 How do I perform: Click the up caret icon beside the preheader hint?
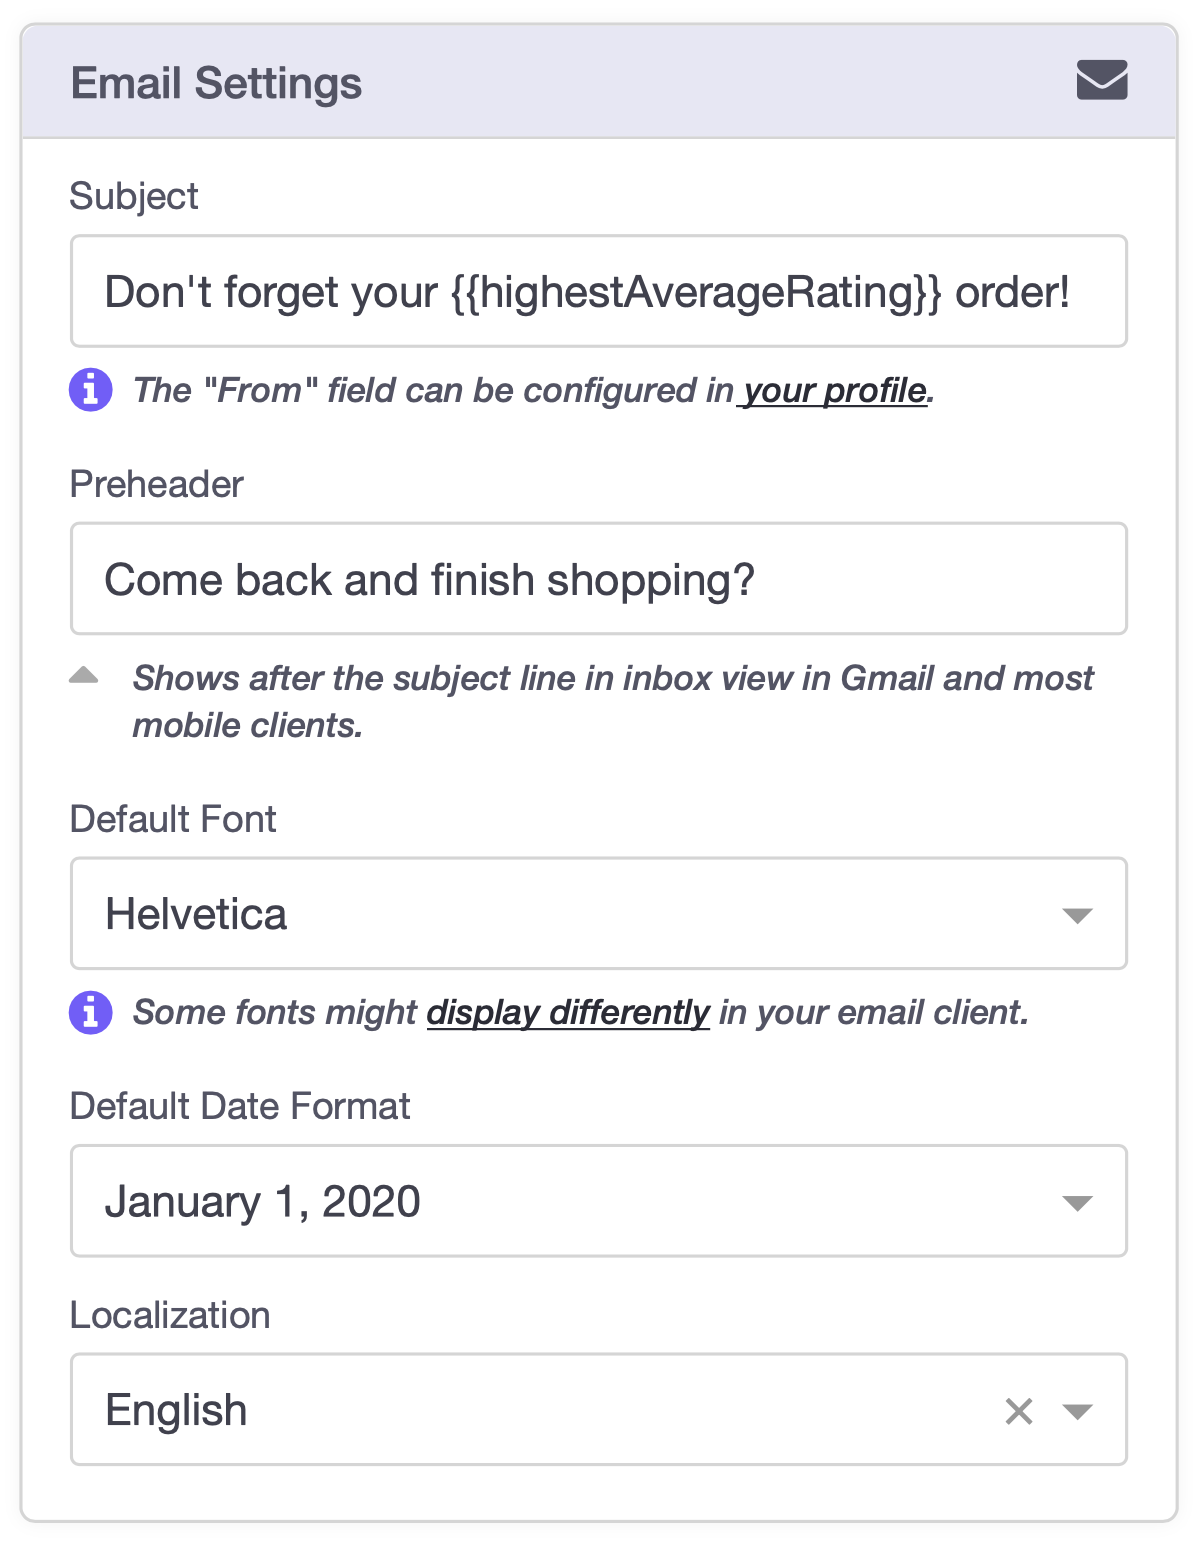click(x=84, y=676)
